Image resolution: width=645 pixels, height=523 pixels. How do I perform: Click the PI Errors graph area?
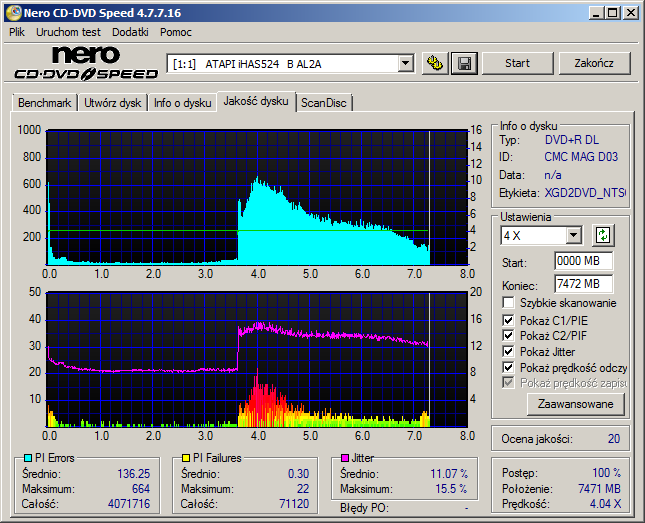[257, 198]
